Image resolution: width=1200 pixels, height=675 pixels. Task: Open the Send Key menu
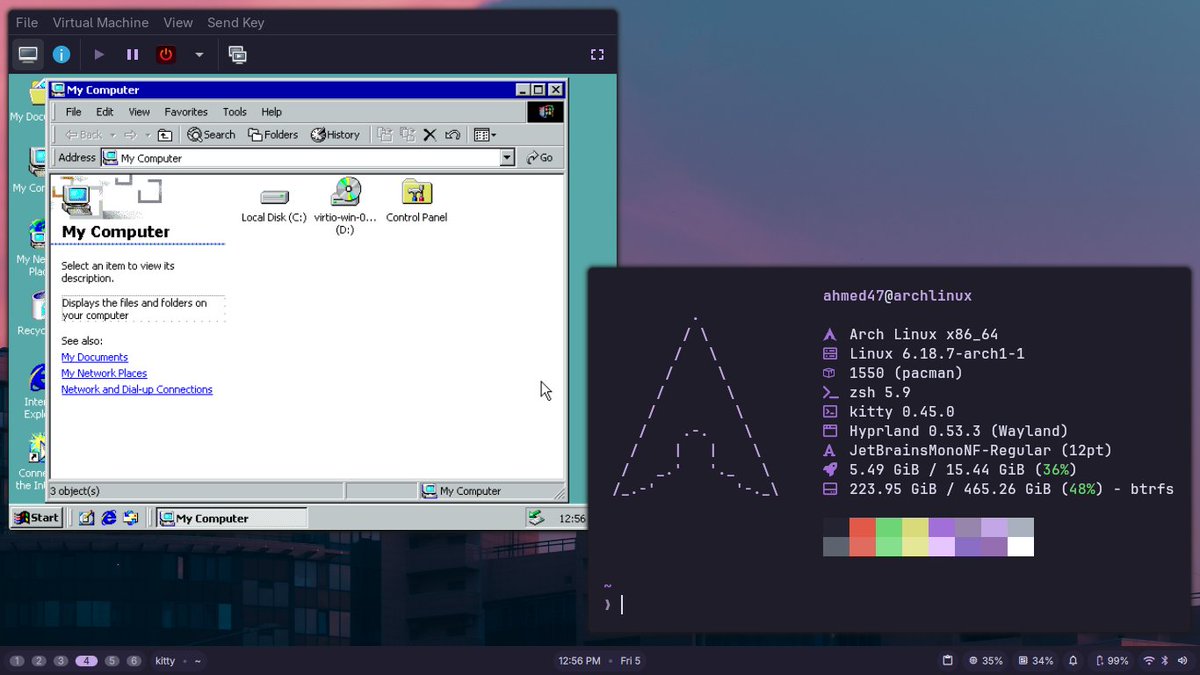236,22
